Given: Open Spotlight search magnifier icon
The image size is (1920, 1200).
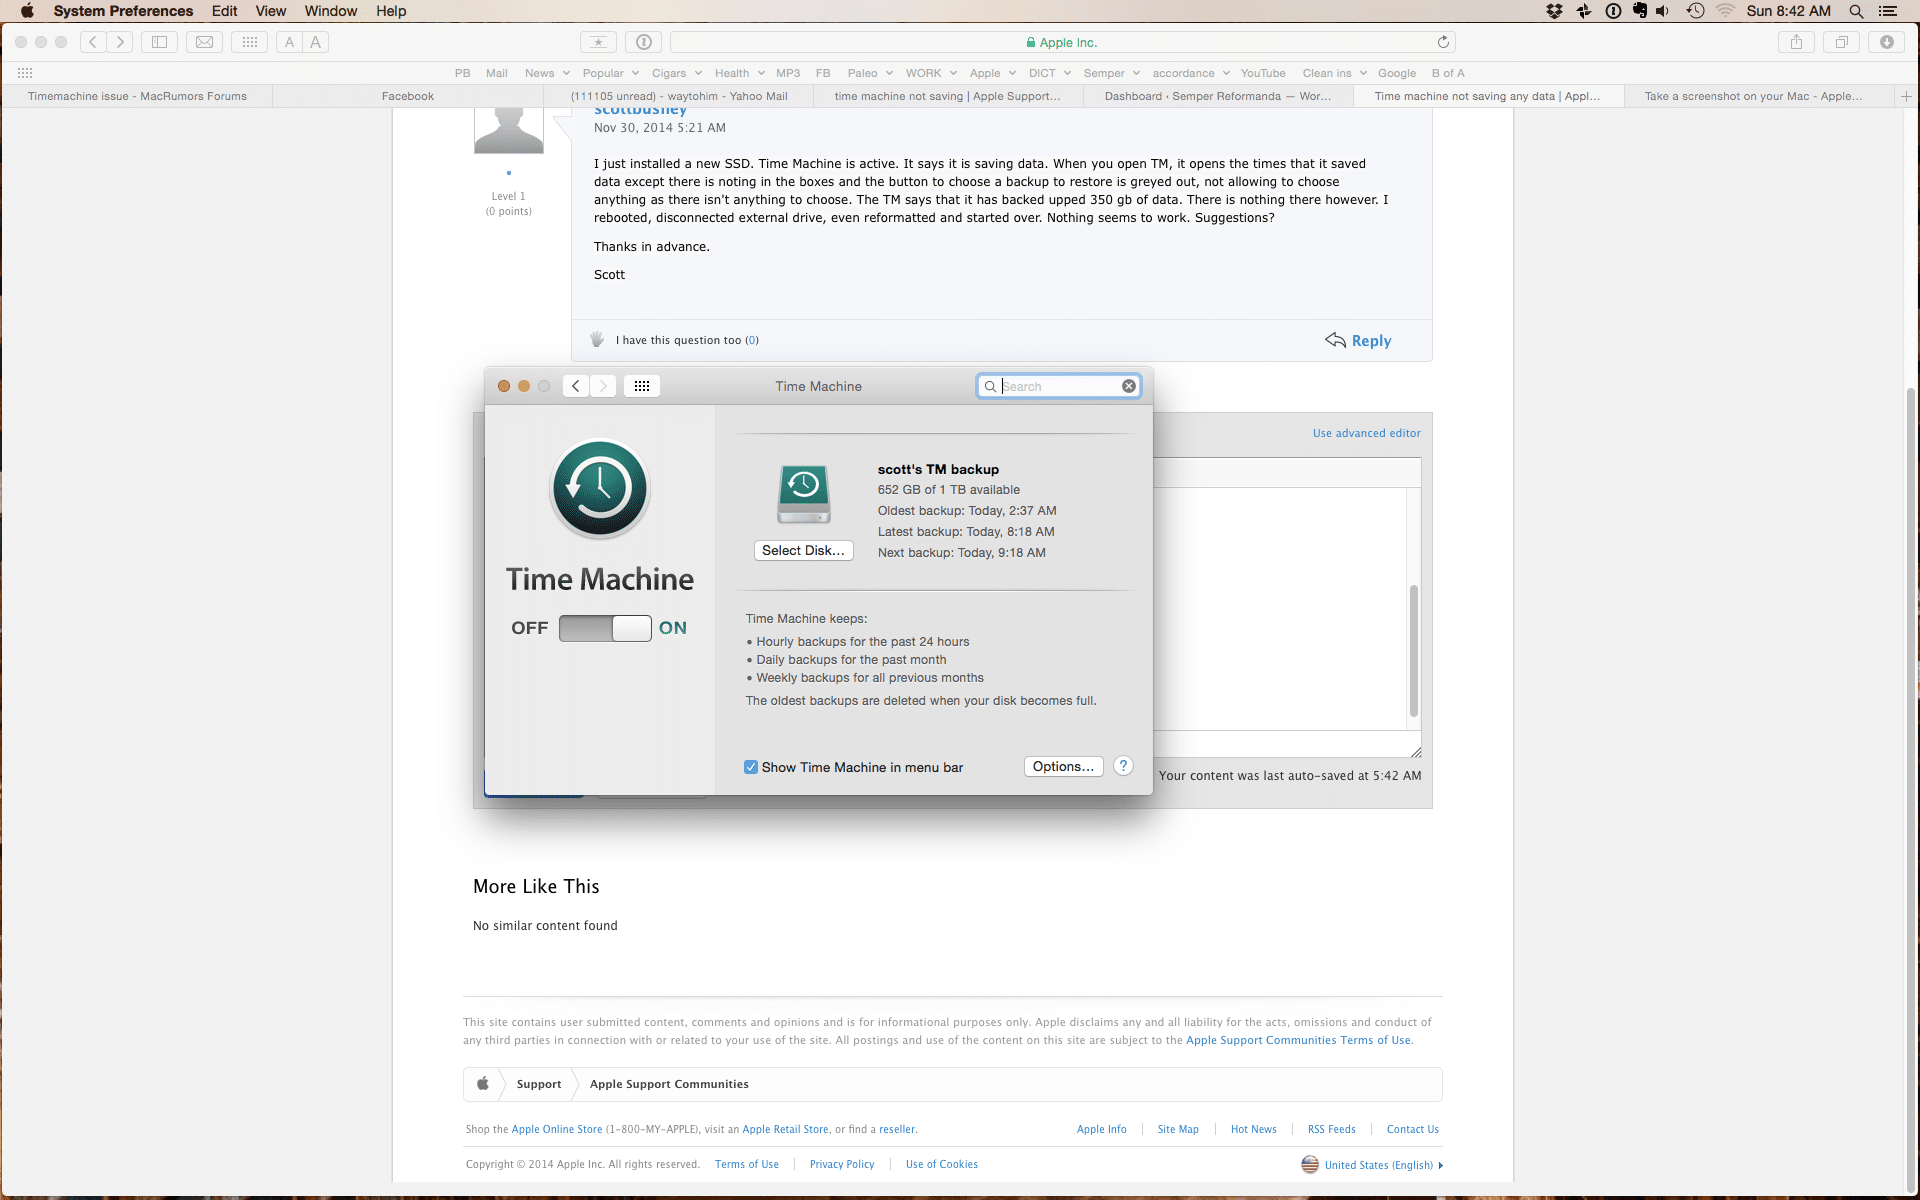Looking at the screenshot, I should click(x=1856, y=11).
